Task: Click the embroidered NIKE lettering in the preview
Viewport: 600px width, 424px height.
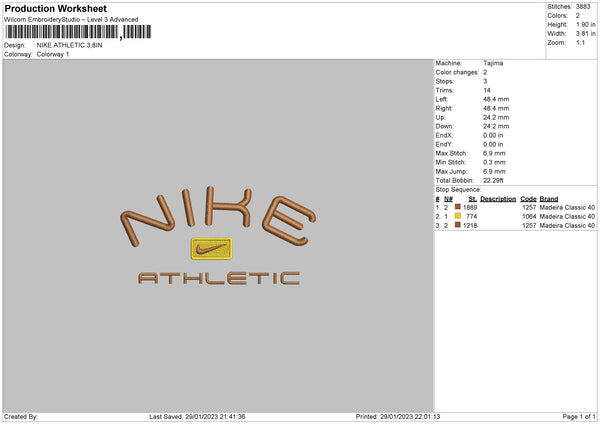Action: (218, 216)
